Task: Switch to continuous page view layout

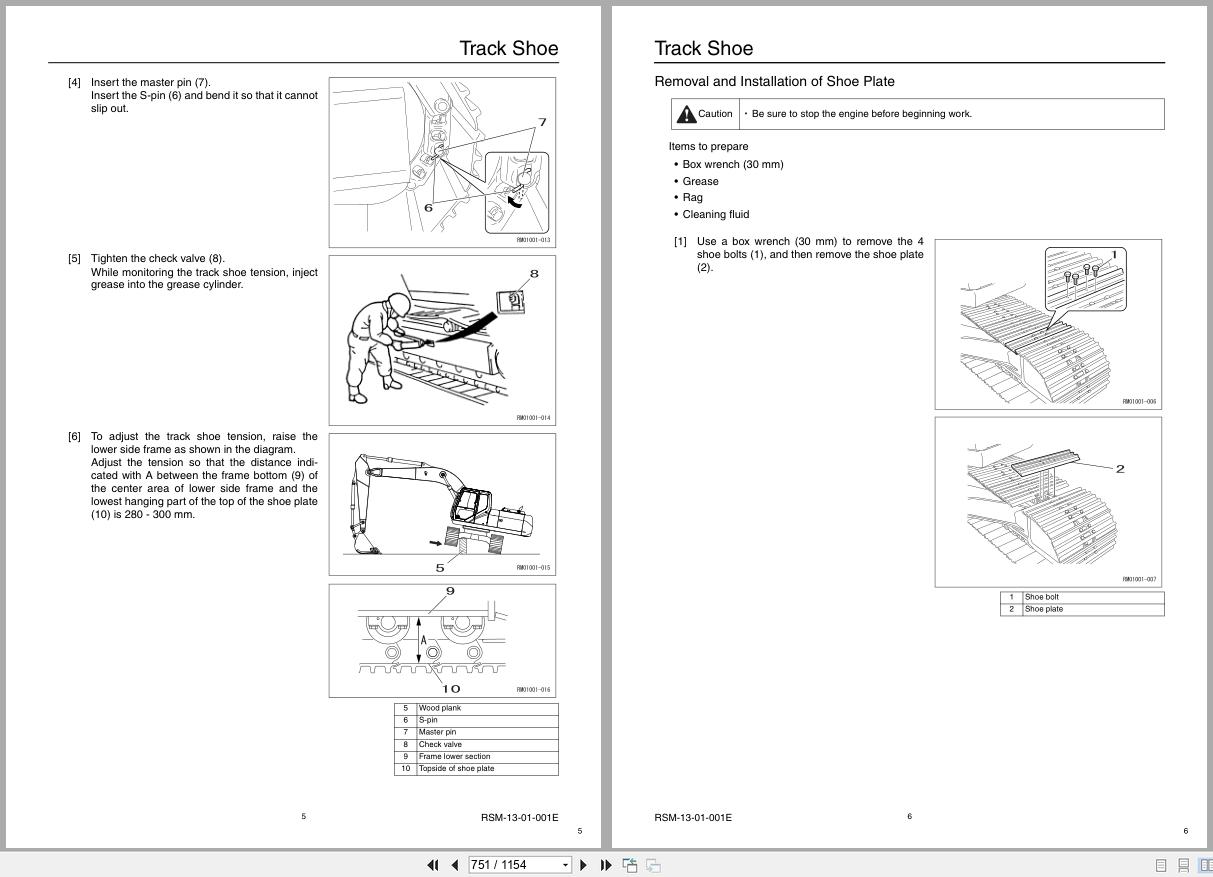Action: pos(1183,865)
